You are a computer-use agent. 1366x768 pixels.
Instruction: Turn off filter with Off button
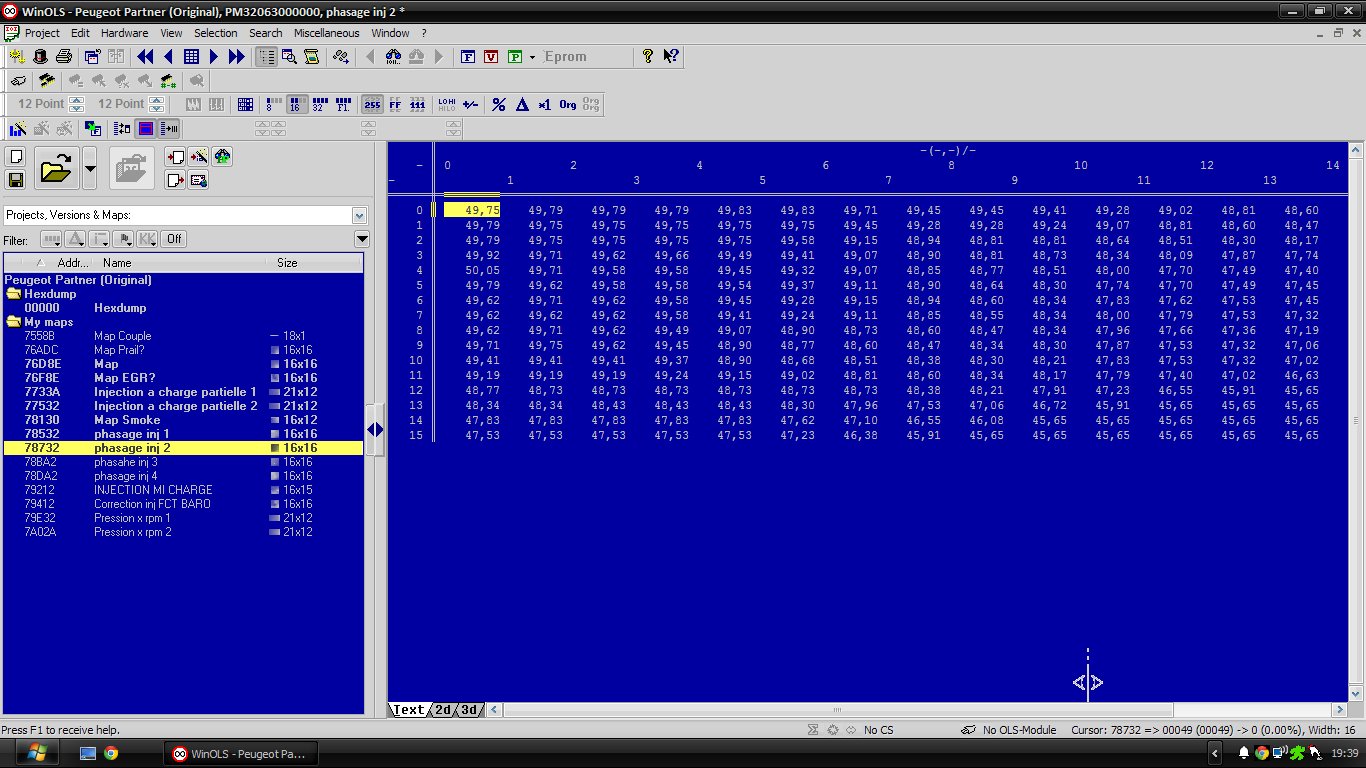(x=174, y=239)
